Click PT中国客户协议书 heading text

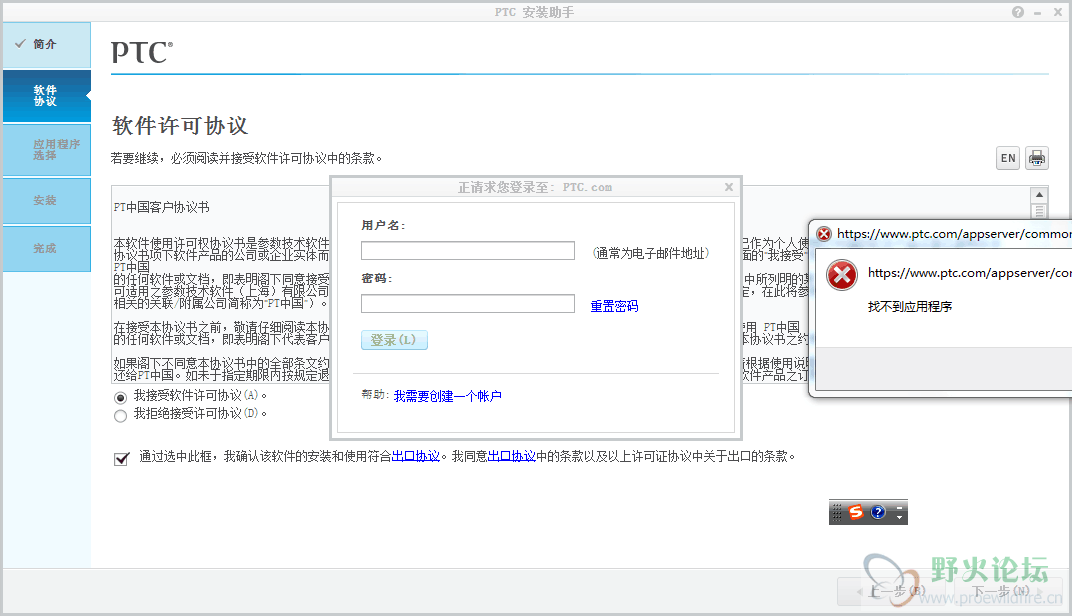tap(161, 207)
